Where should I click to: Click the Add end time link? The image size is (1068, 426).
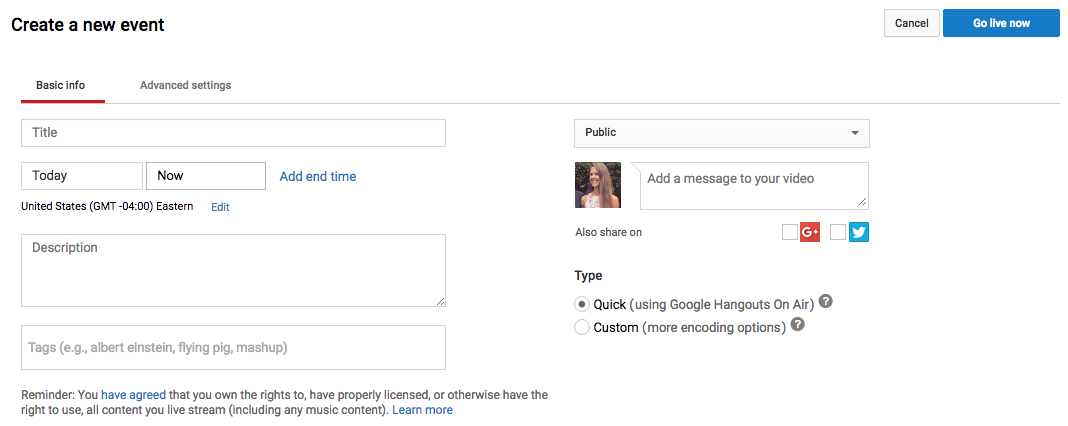318,177
